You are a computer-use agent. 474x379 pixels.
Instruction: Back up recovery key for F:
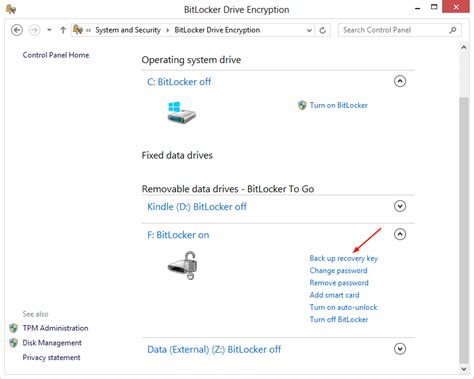tap(343, 258)
